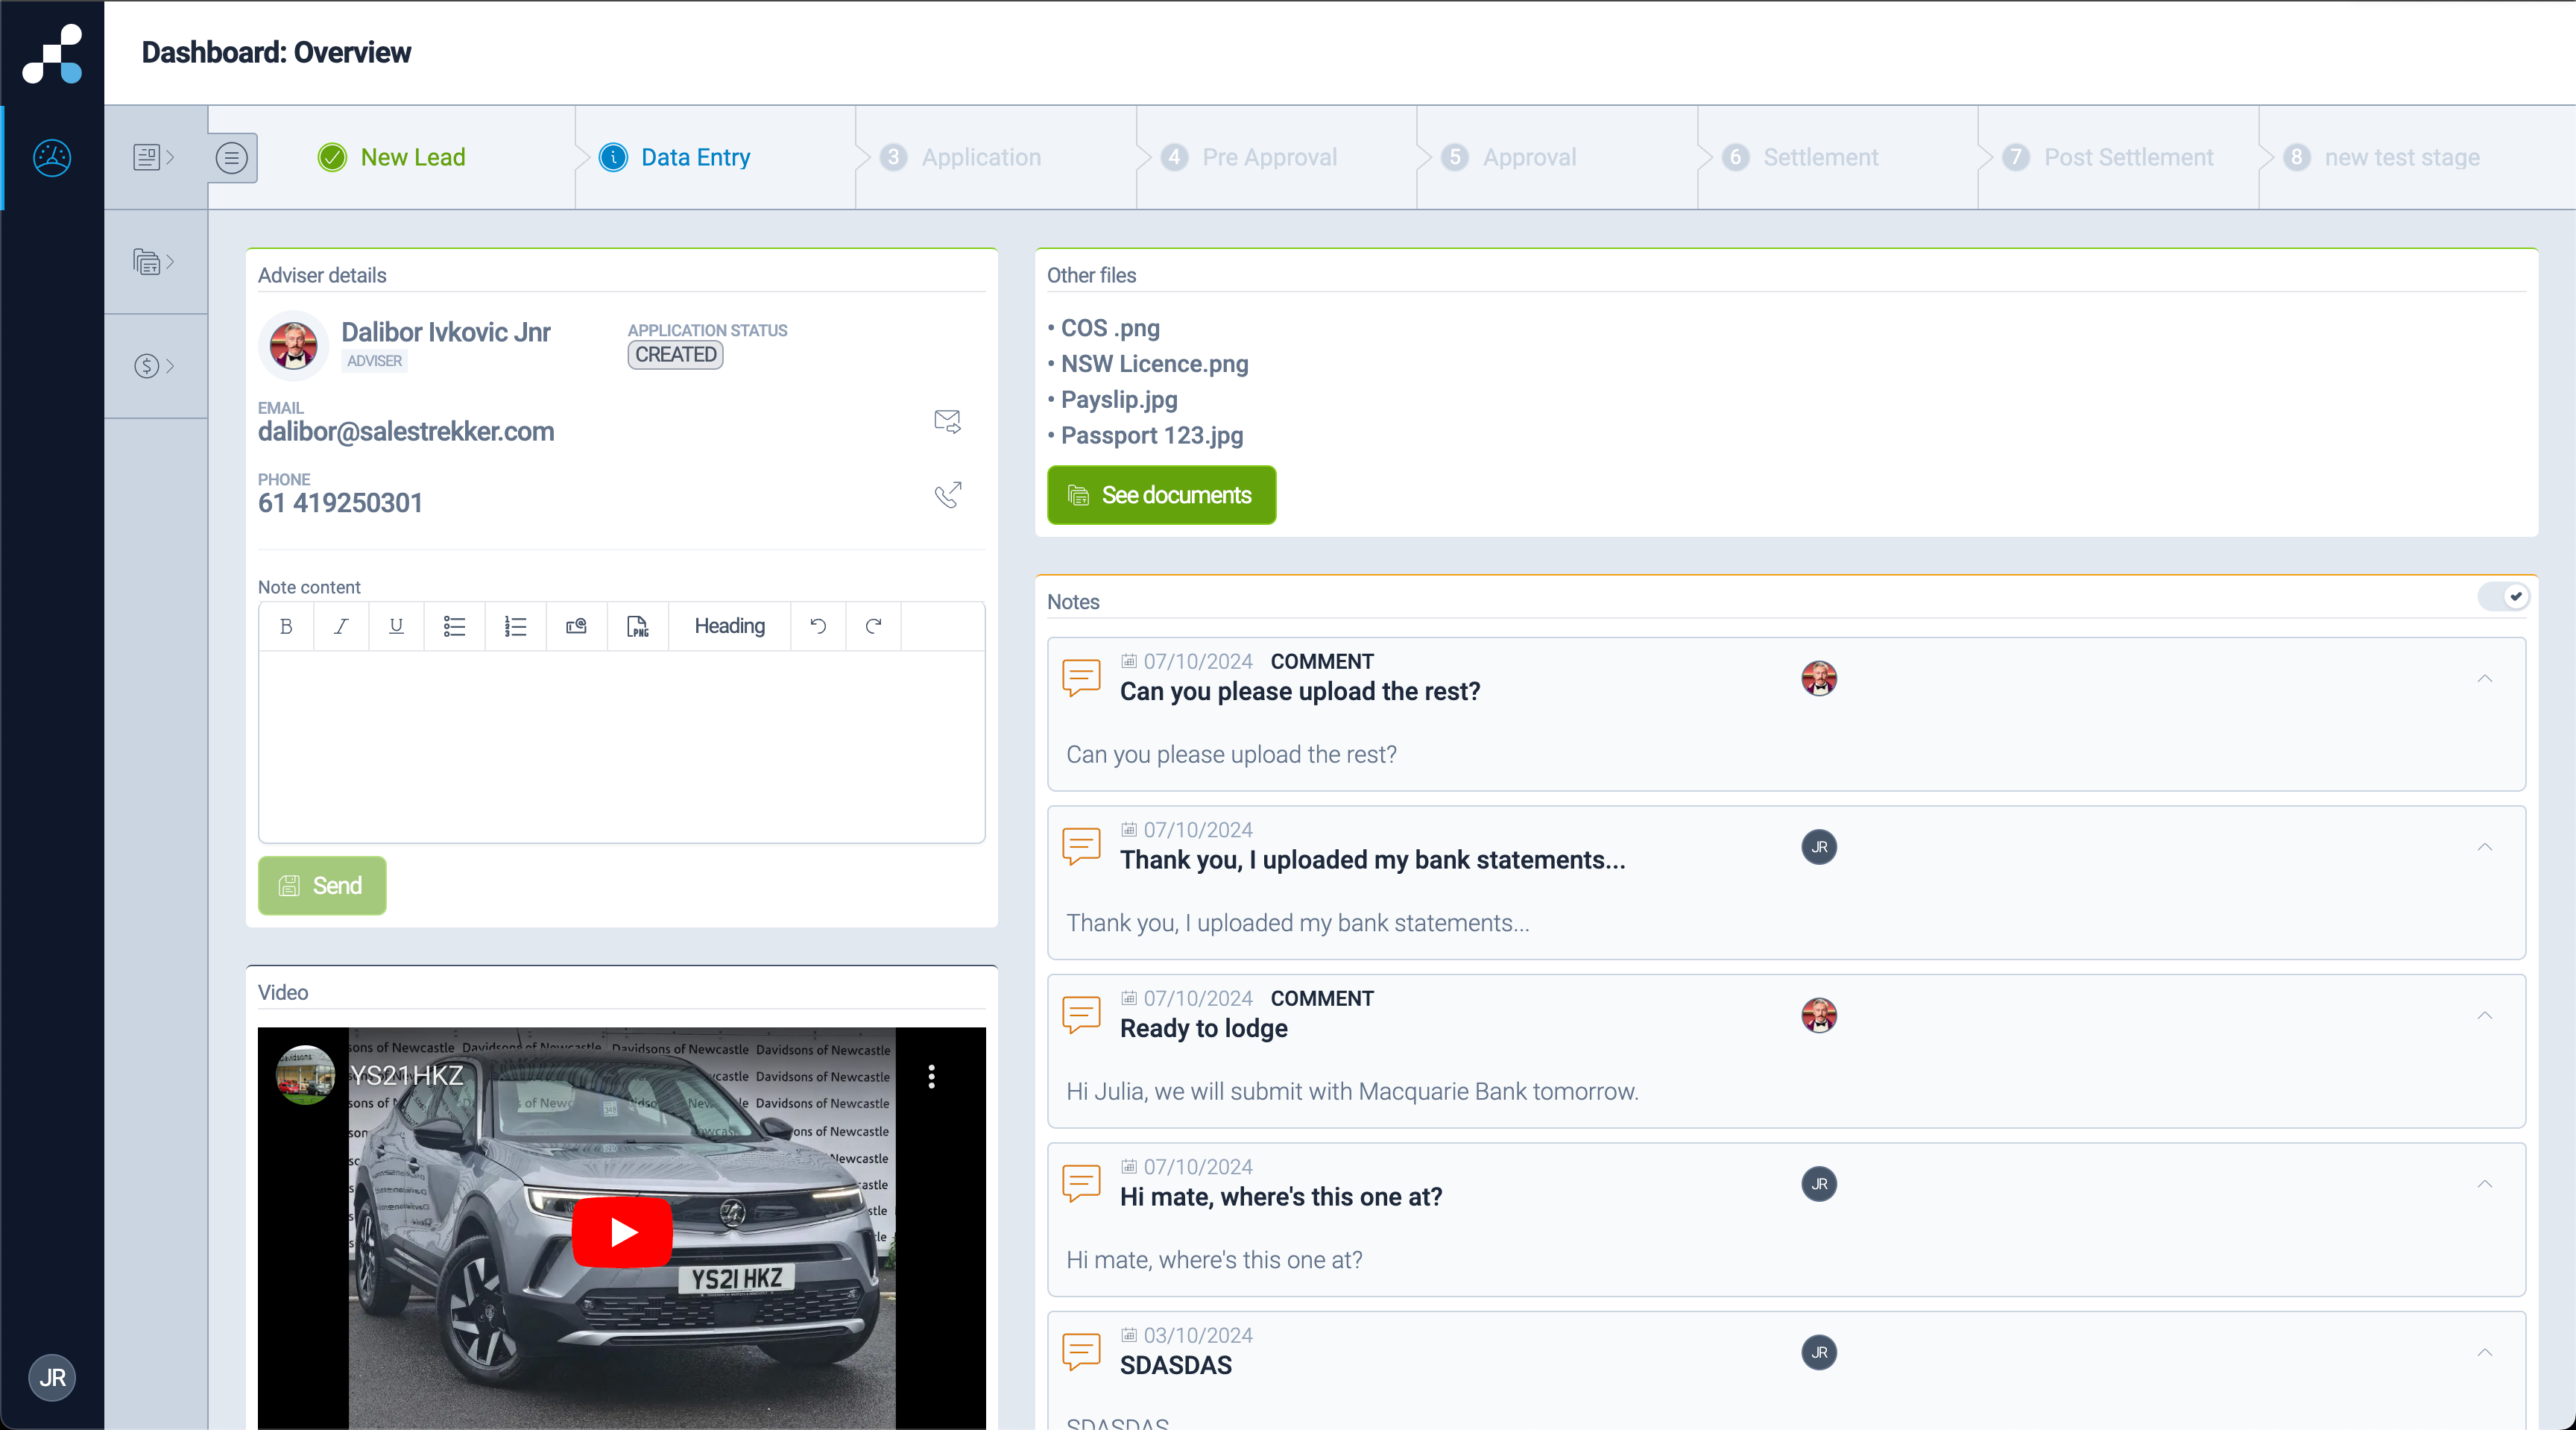Collapse the 'Hi mate, where's this one at?' note
This screenshot has width=2576, height=1430.
(2485, 1184)
